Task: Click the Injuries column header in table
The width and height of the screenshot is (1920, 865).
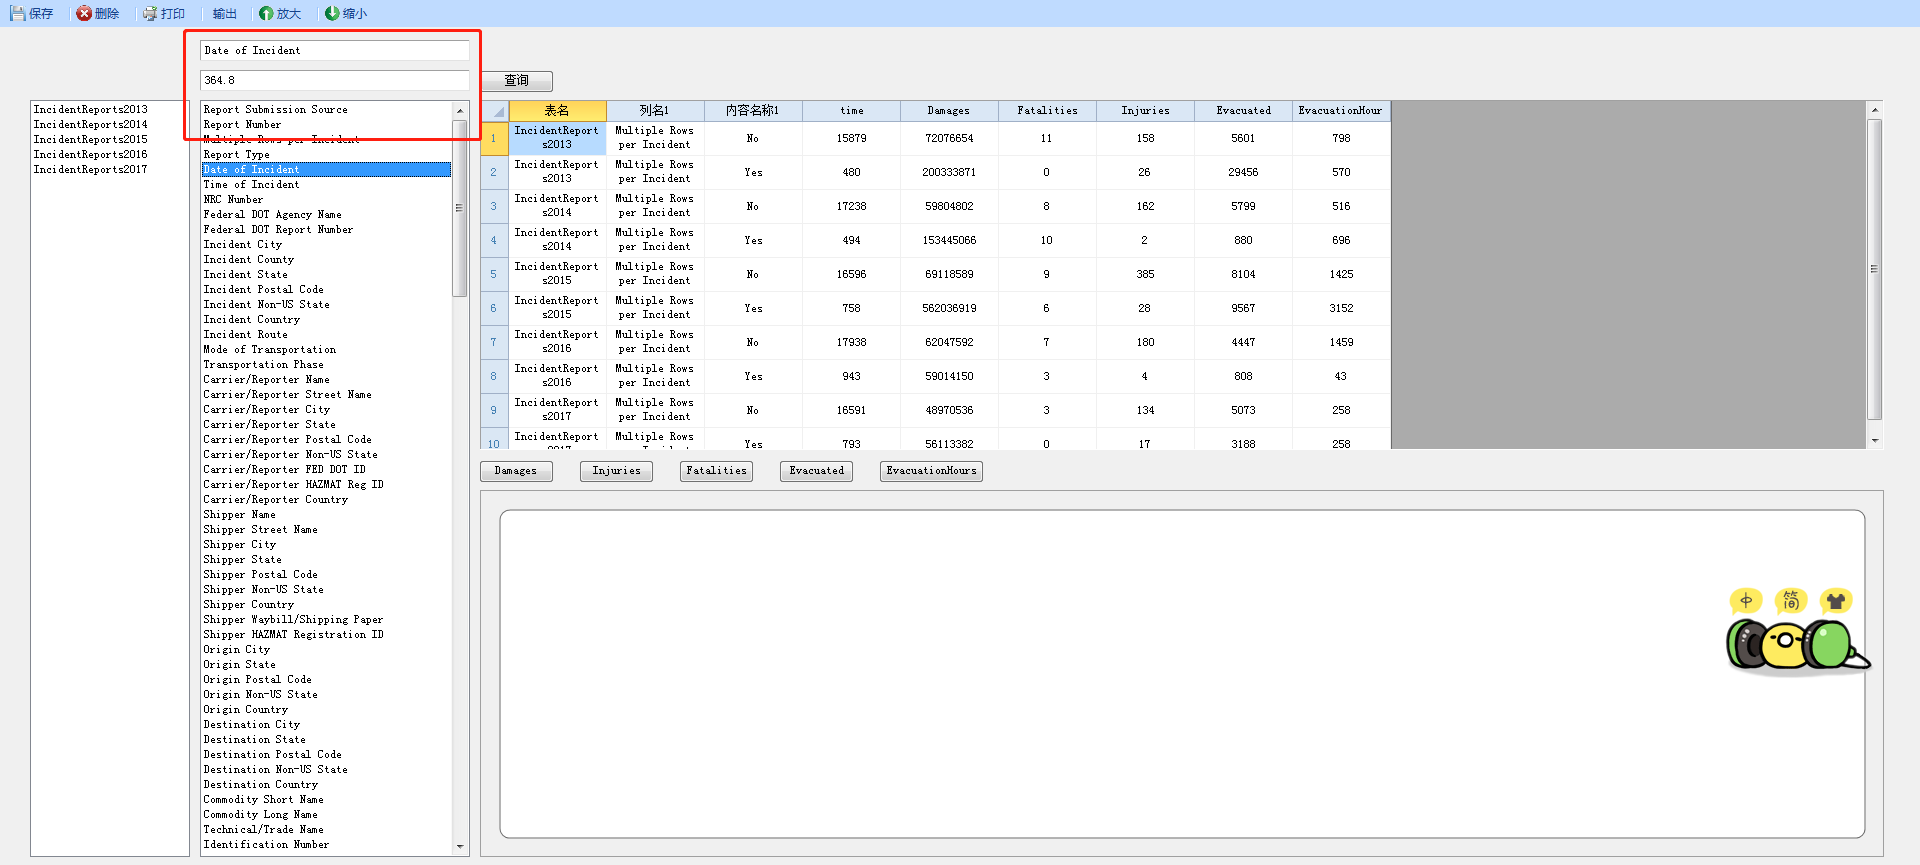Action: coord(1145,111)
